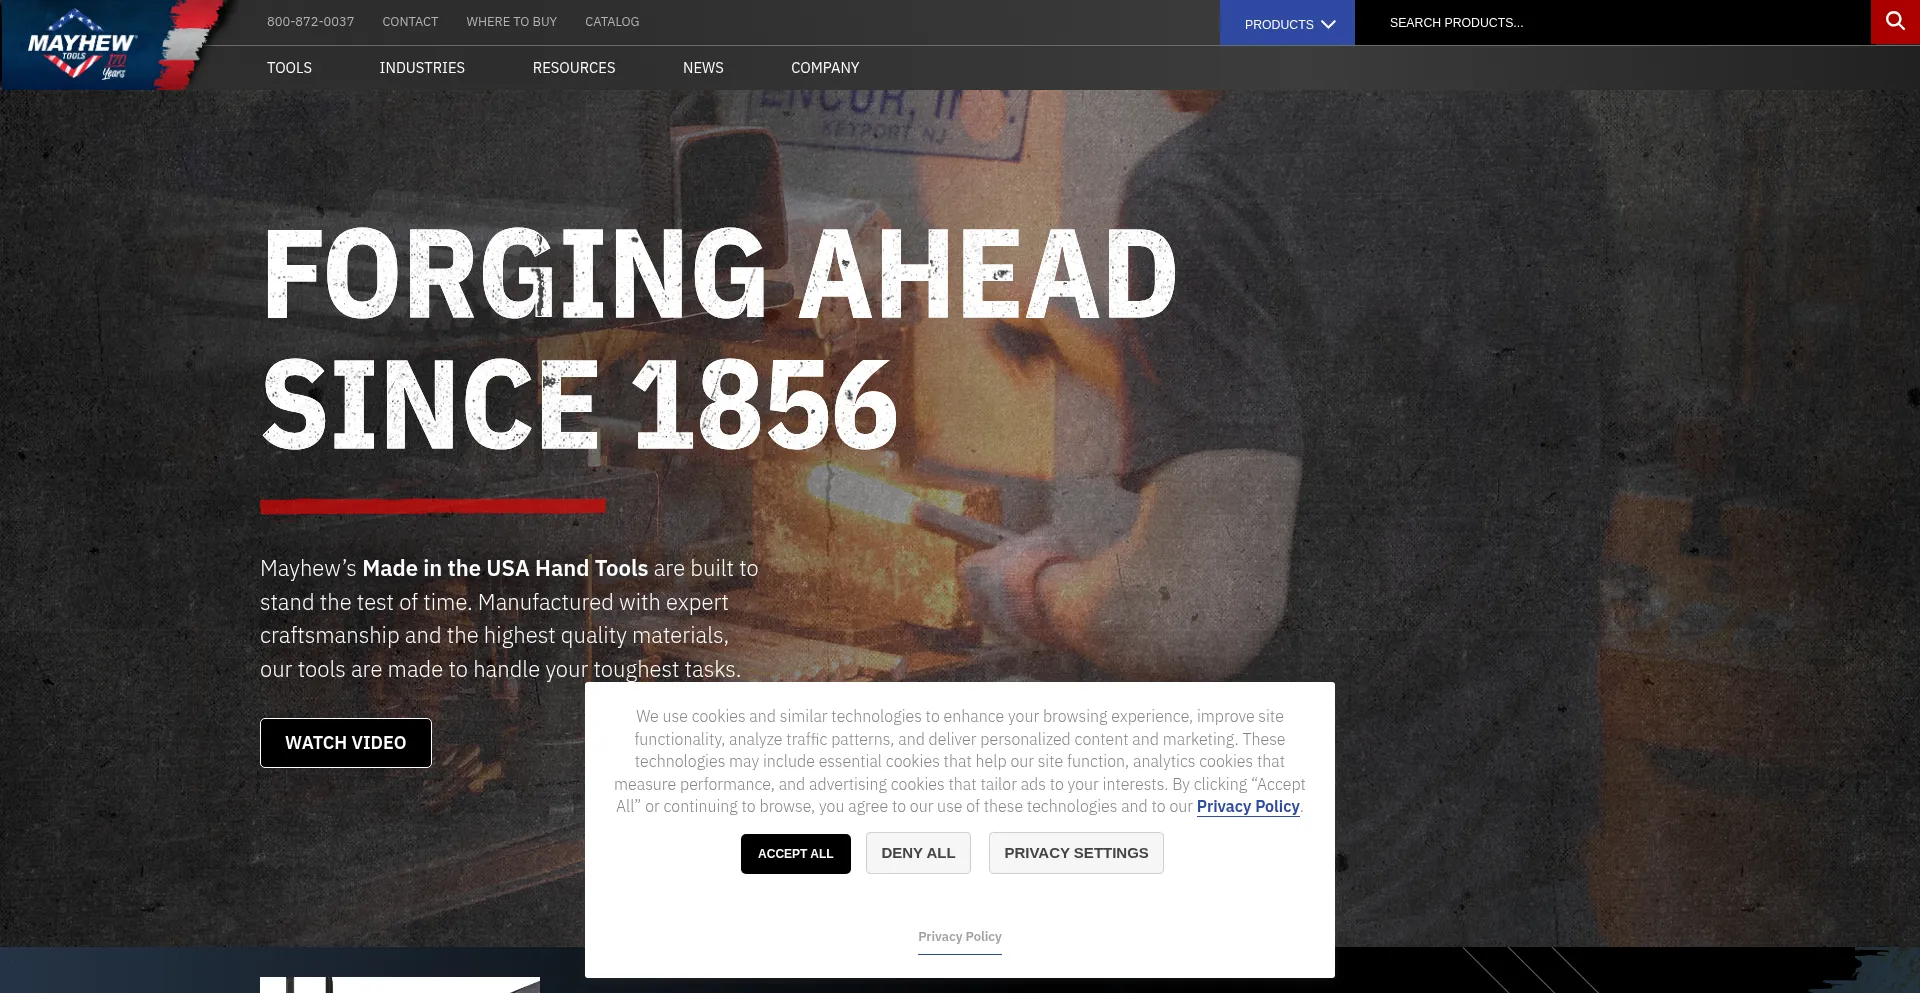The height and width of the screenshot is (993, 1920).
Task: Accept all cookies
Action: click(796, 854)
